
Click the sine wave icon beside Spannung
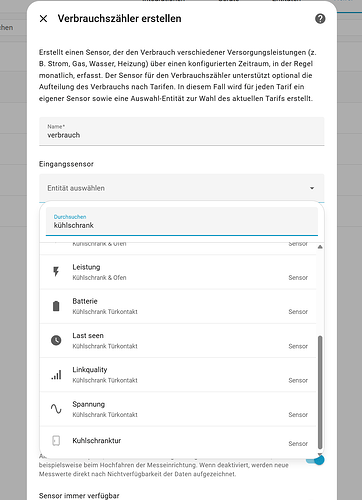tap(56, 409)
